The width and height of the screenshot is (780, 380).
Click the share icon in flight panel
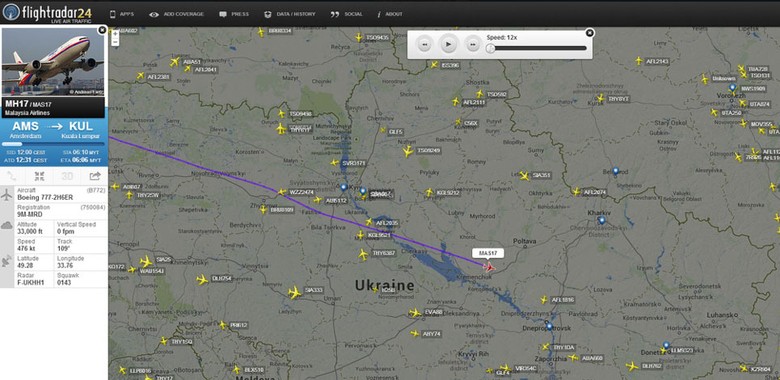(x=95, y=176)
